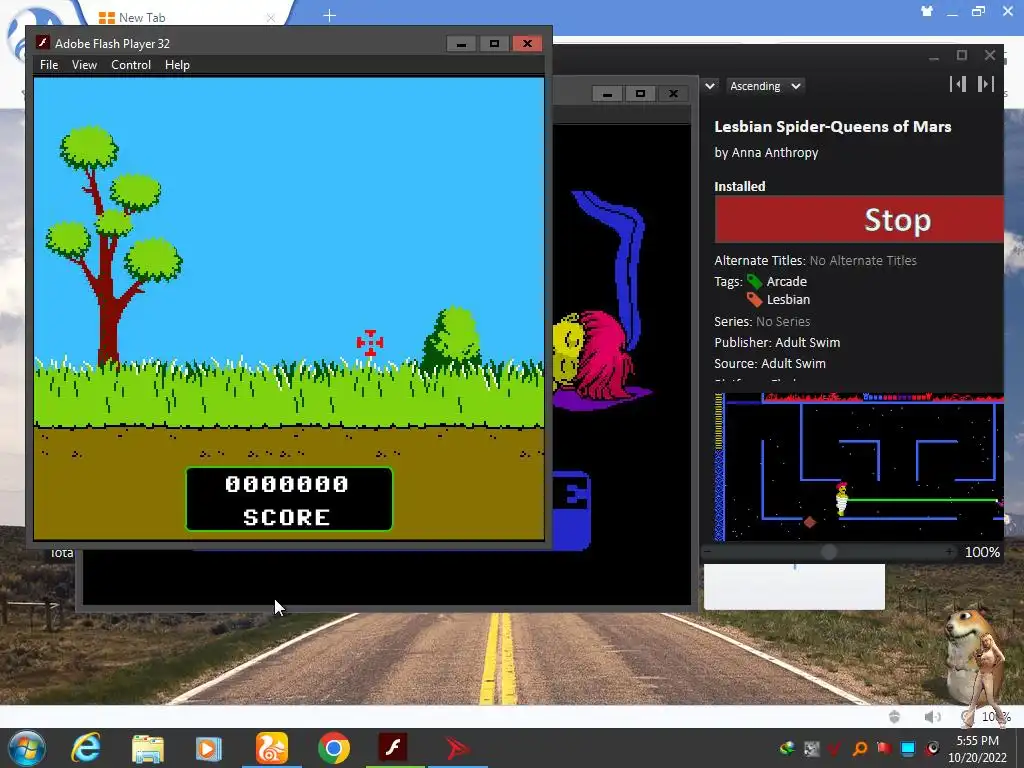Image resolution: width=1024 pixels, height=768 pixels.
Task: Open the dropdown left of Ascending
Action: [x=710, y=86]
